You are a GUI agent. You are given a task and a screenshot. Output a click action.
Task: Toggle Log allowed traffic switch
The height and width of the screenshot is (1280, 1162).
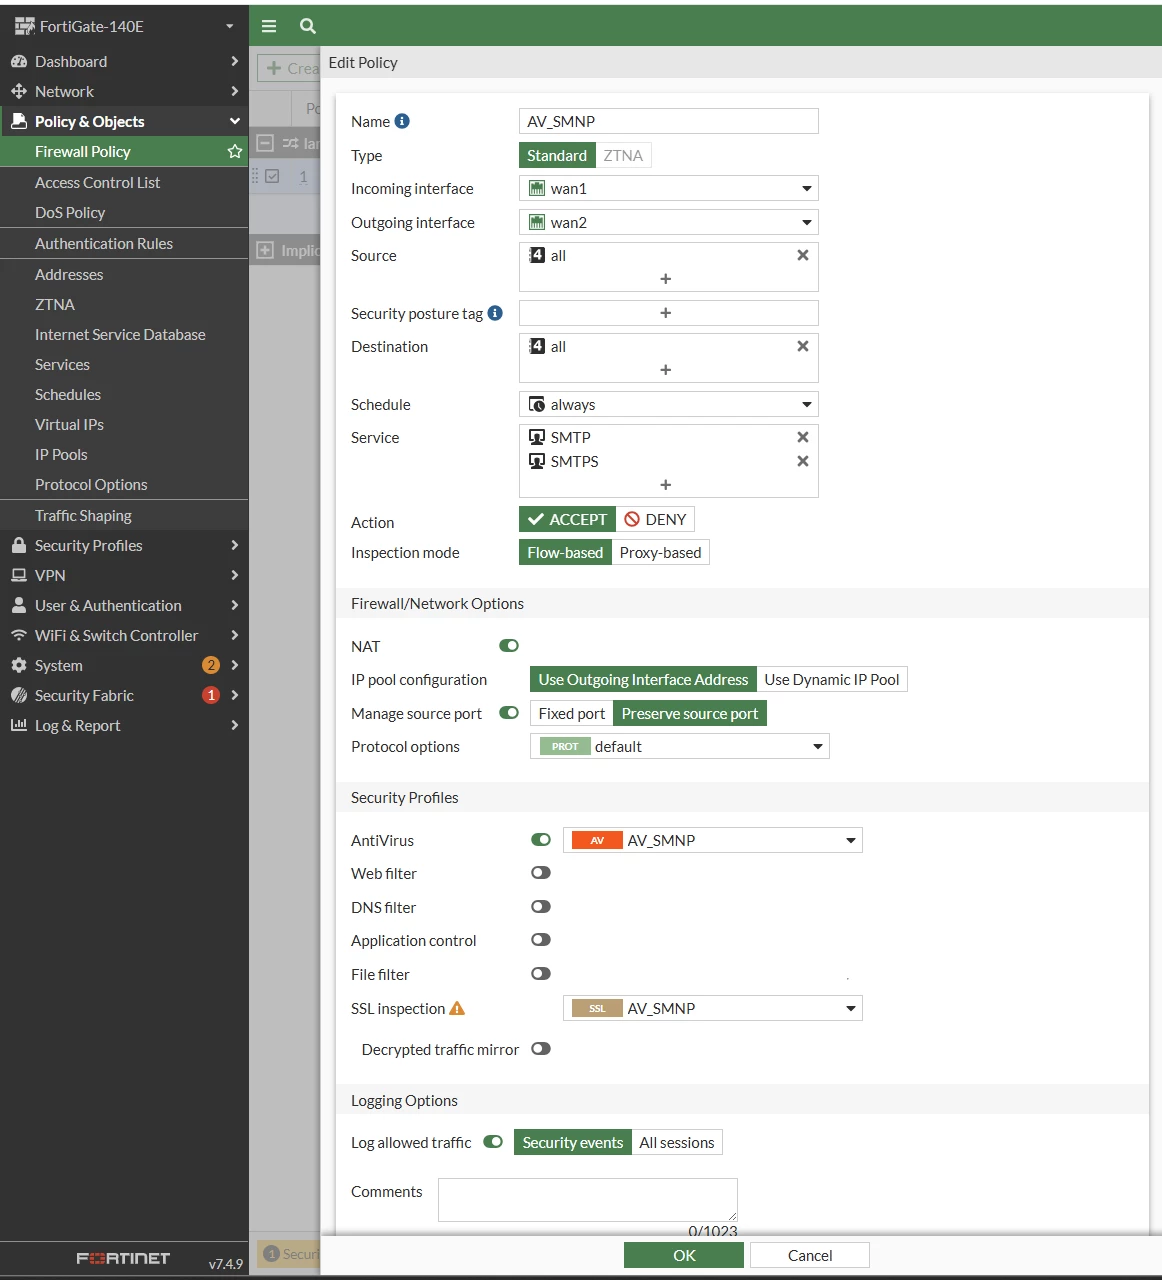[x=493, y=1142]
